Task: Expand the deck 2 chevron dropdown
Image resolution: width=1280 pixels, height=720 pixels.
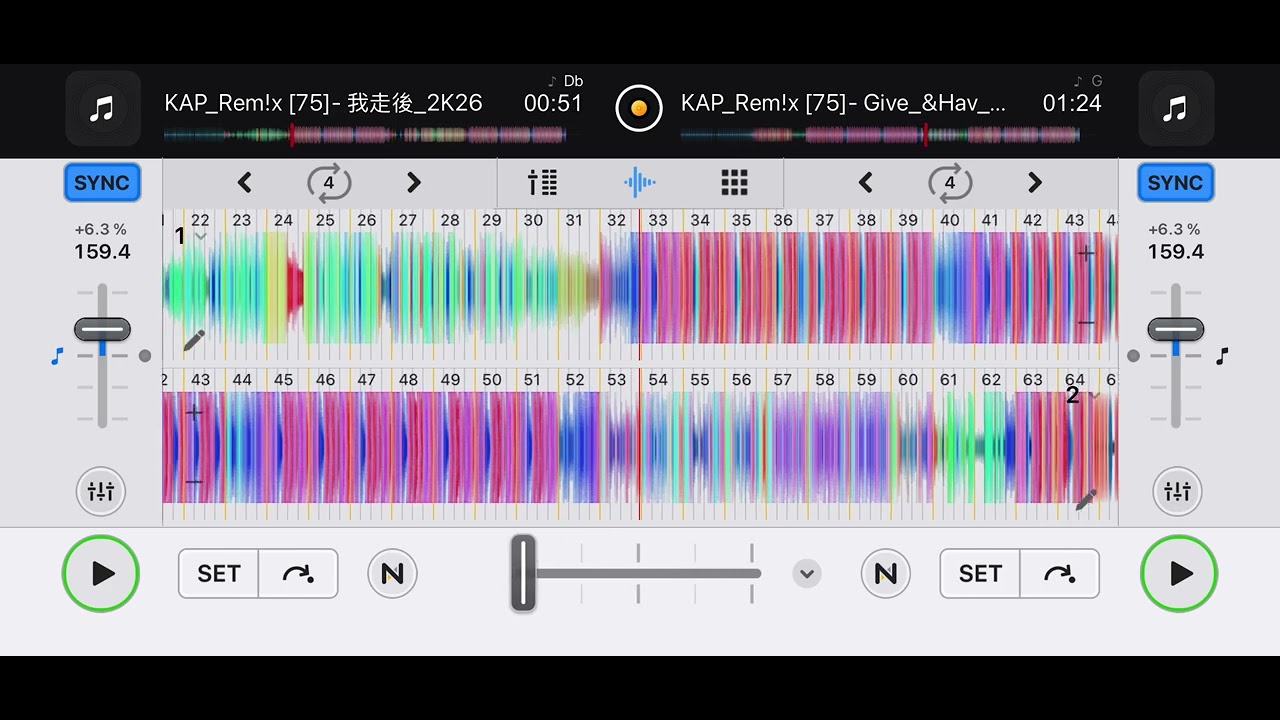Action: (1094, 396)
